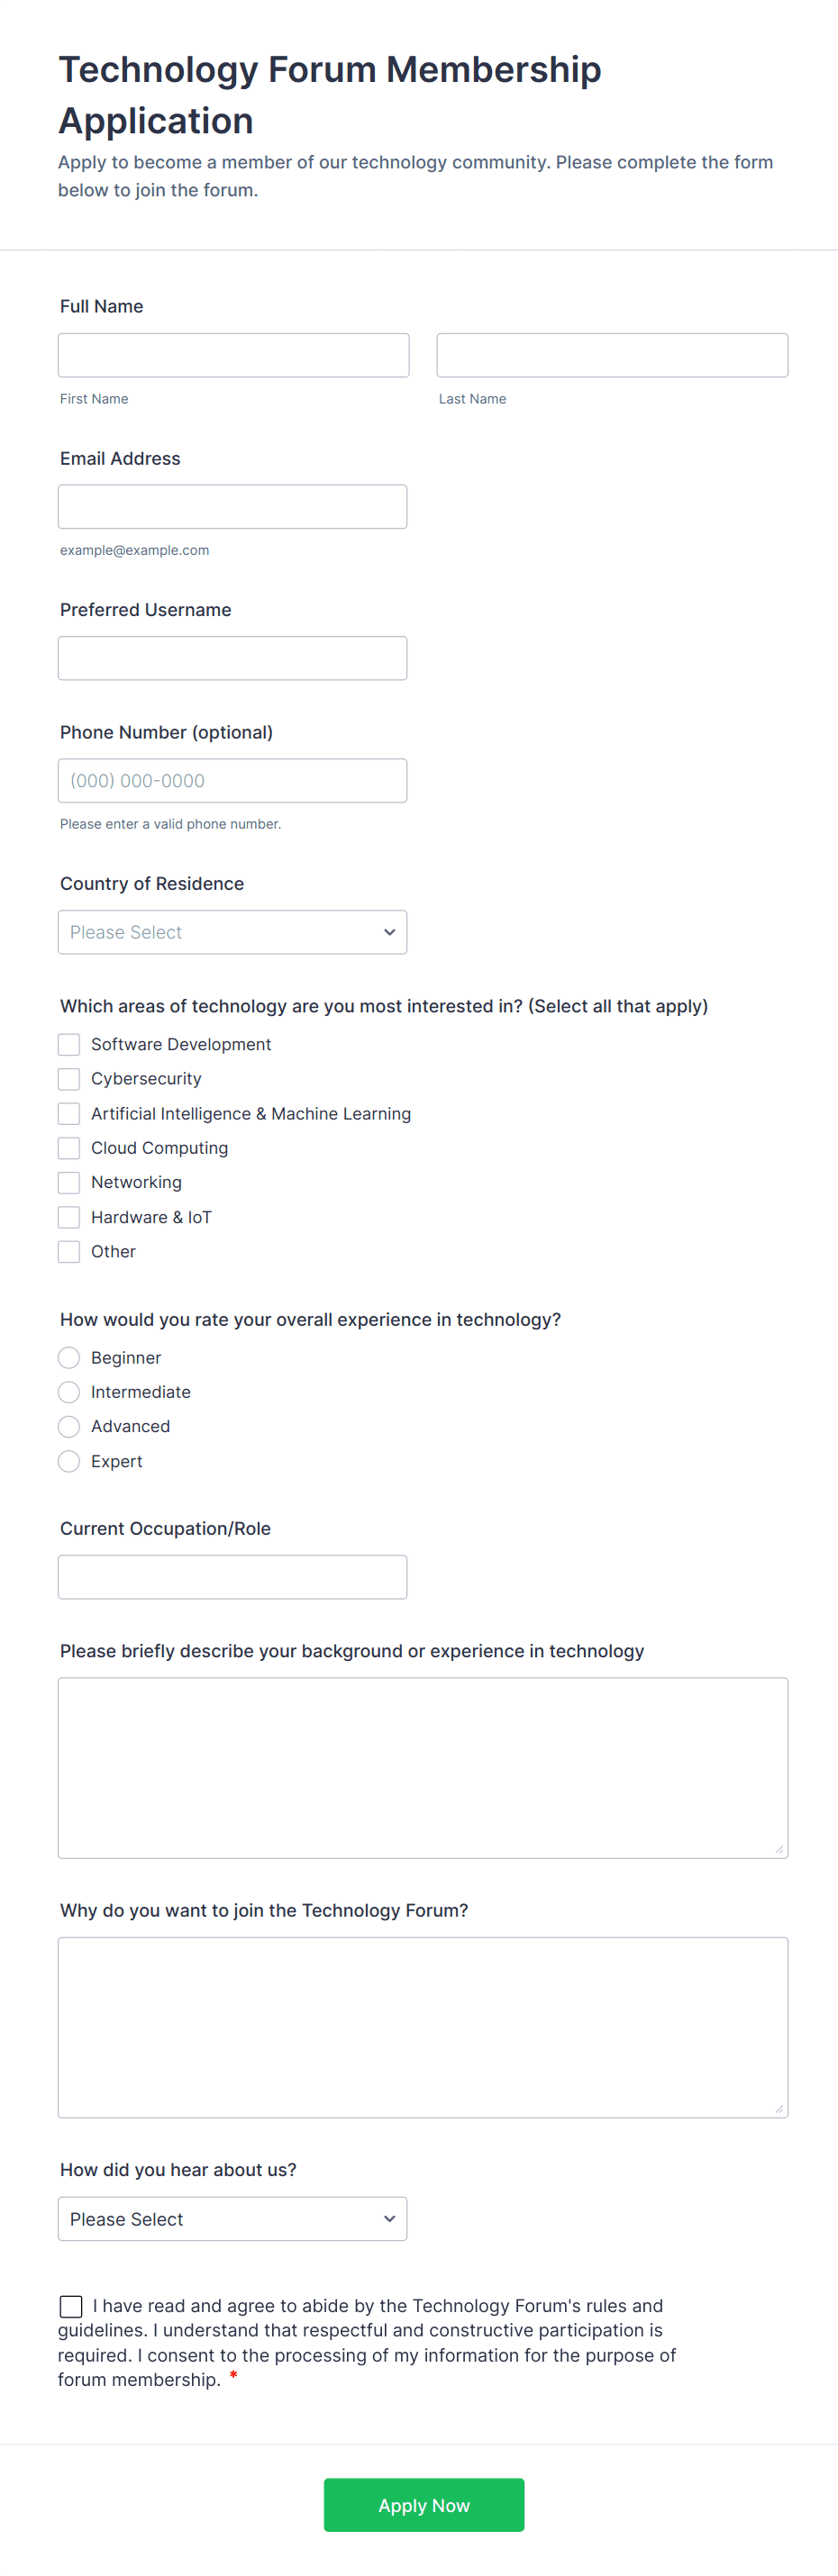Check the Software Development checkbox

(x=69, y=1044)
